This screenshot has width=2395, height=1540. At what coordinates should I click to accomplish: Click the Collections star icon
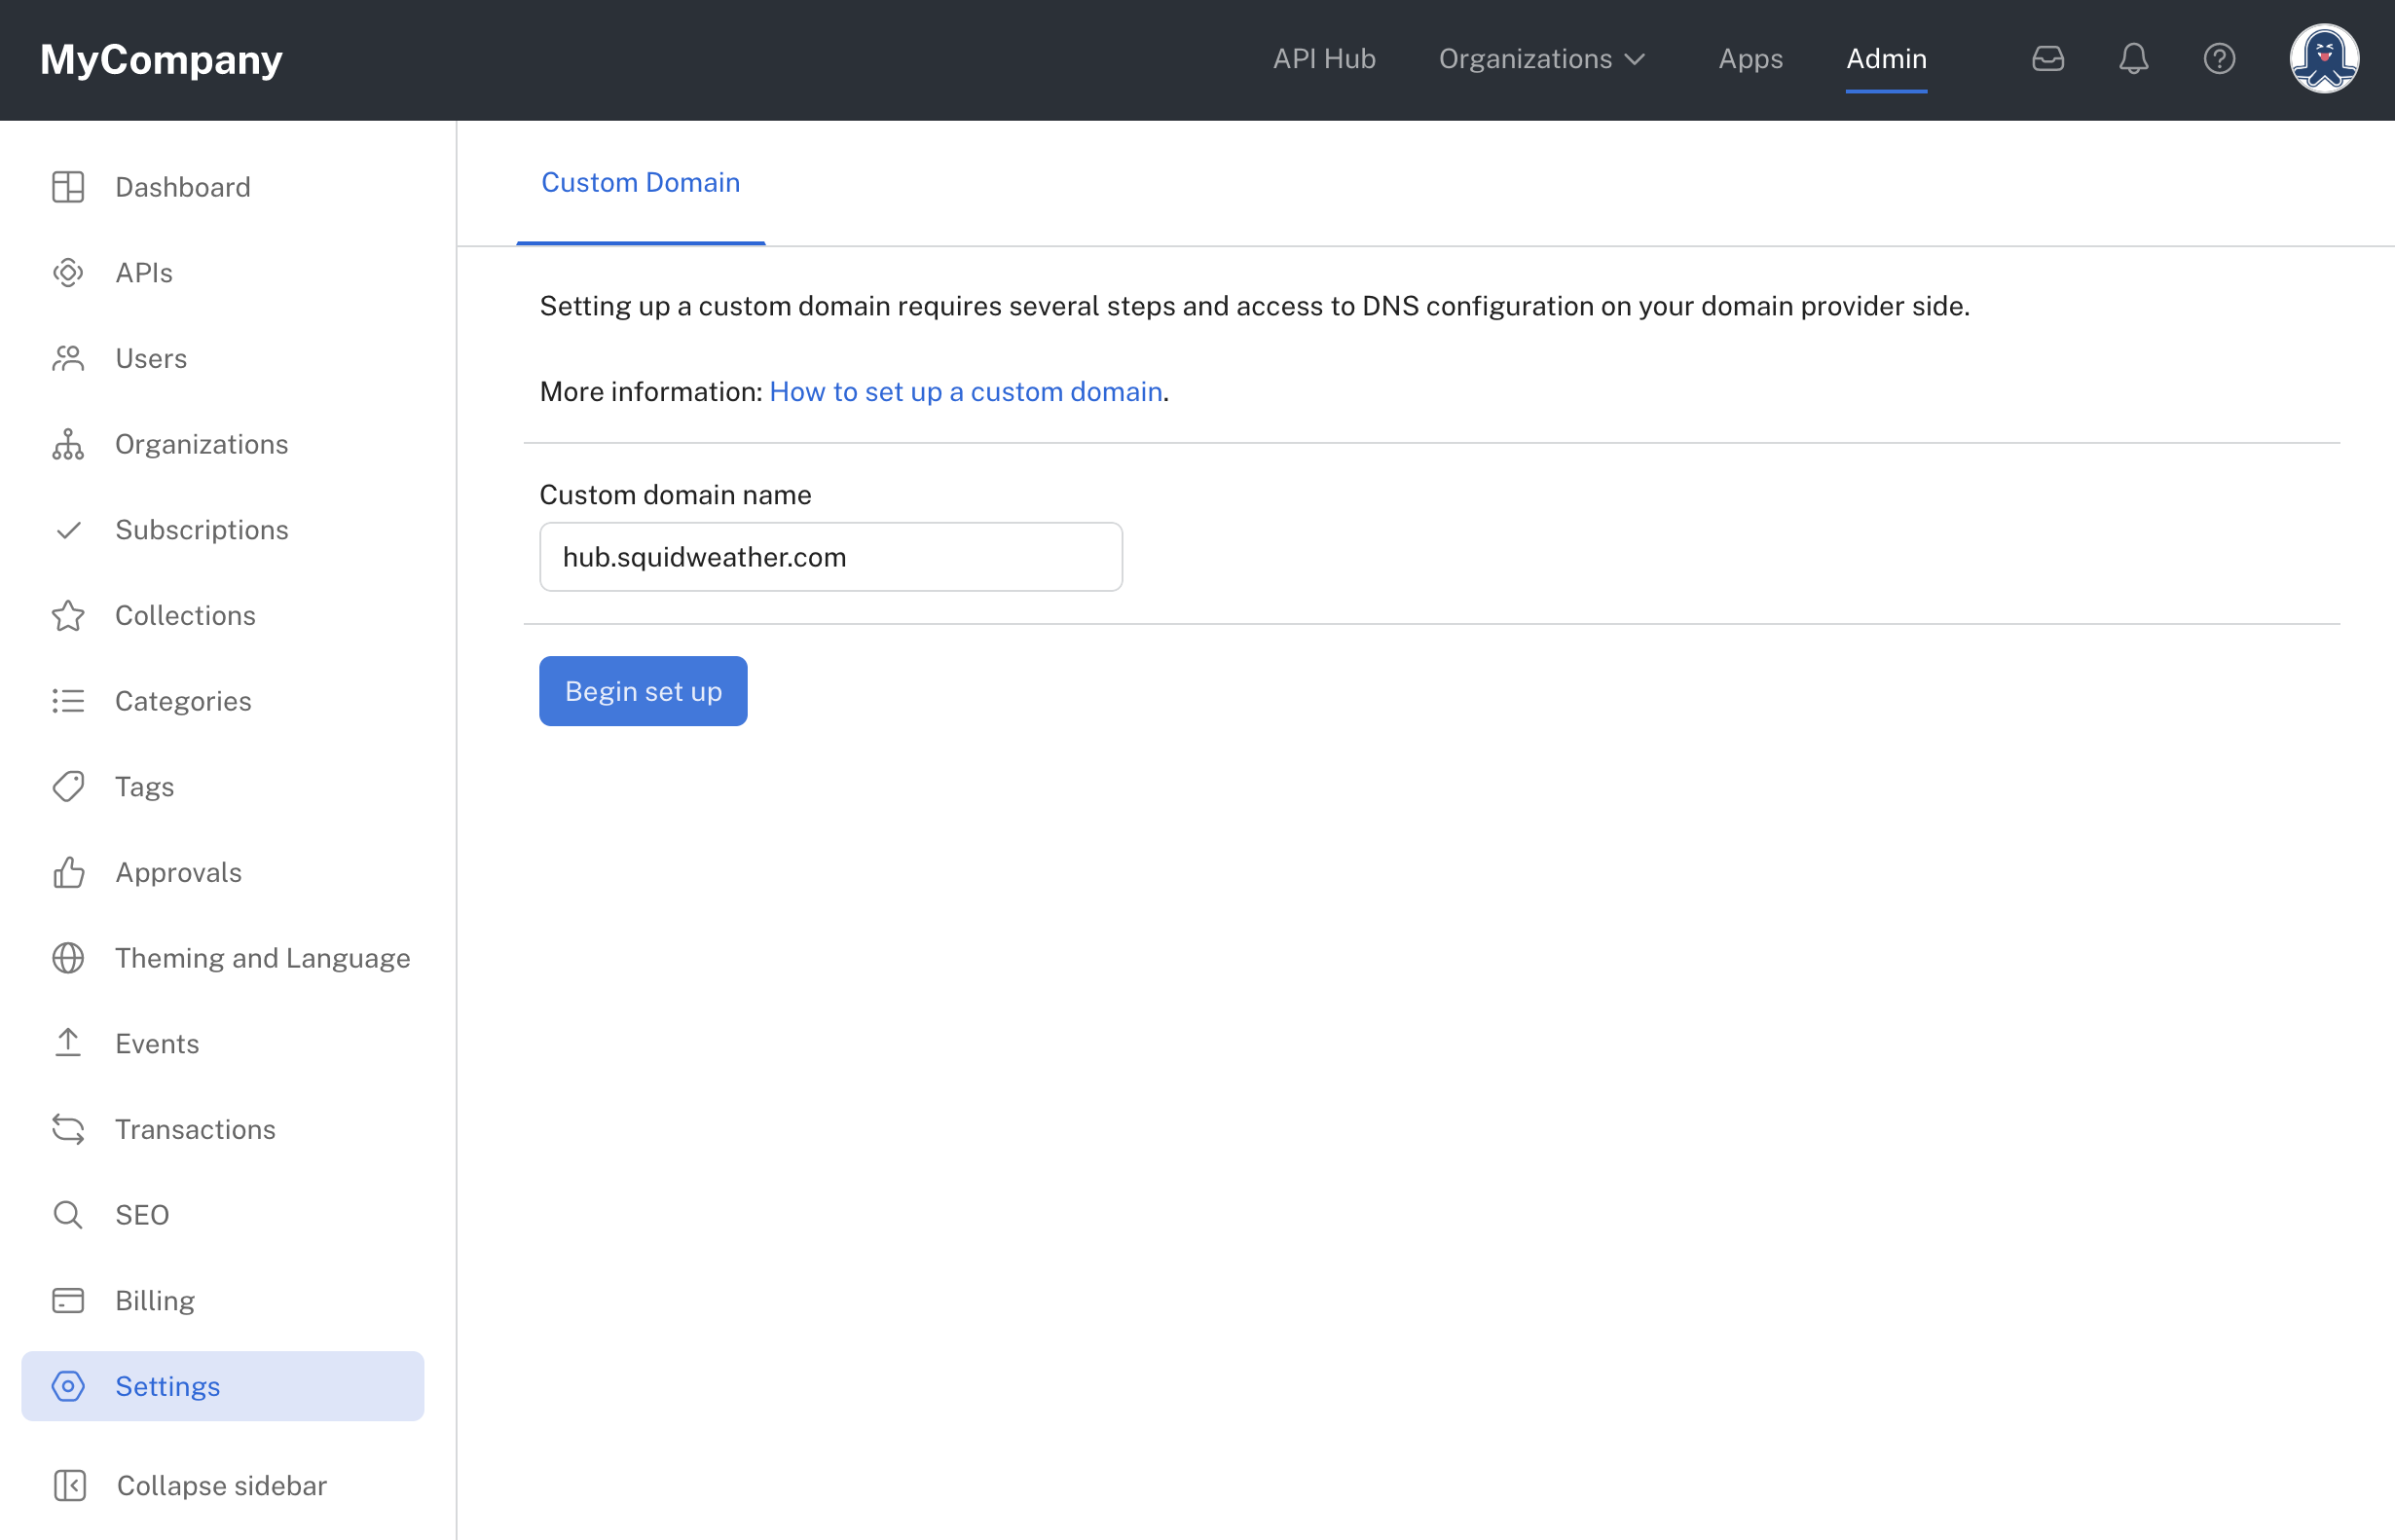click(x=68, y=616)
